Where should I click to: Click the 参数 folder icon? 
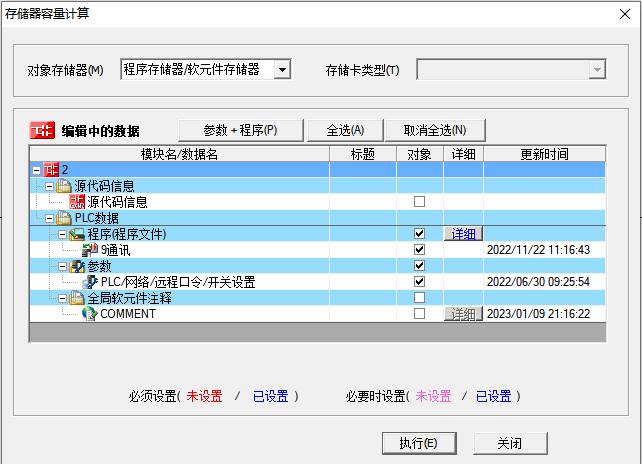(x=77, y=266)
